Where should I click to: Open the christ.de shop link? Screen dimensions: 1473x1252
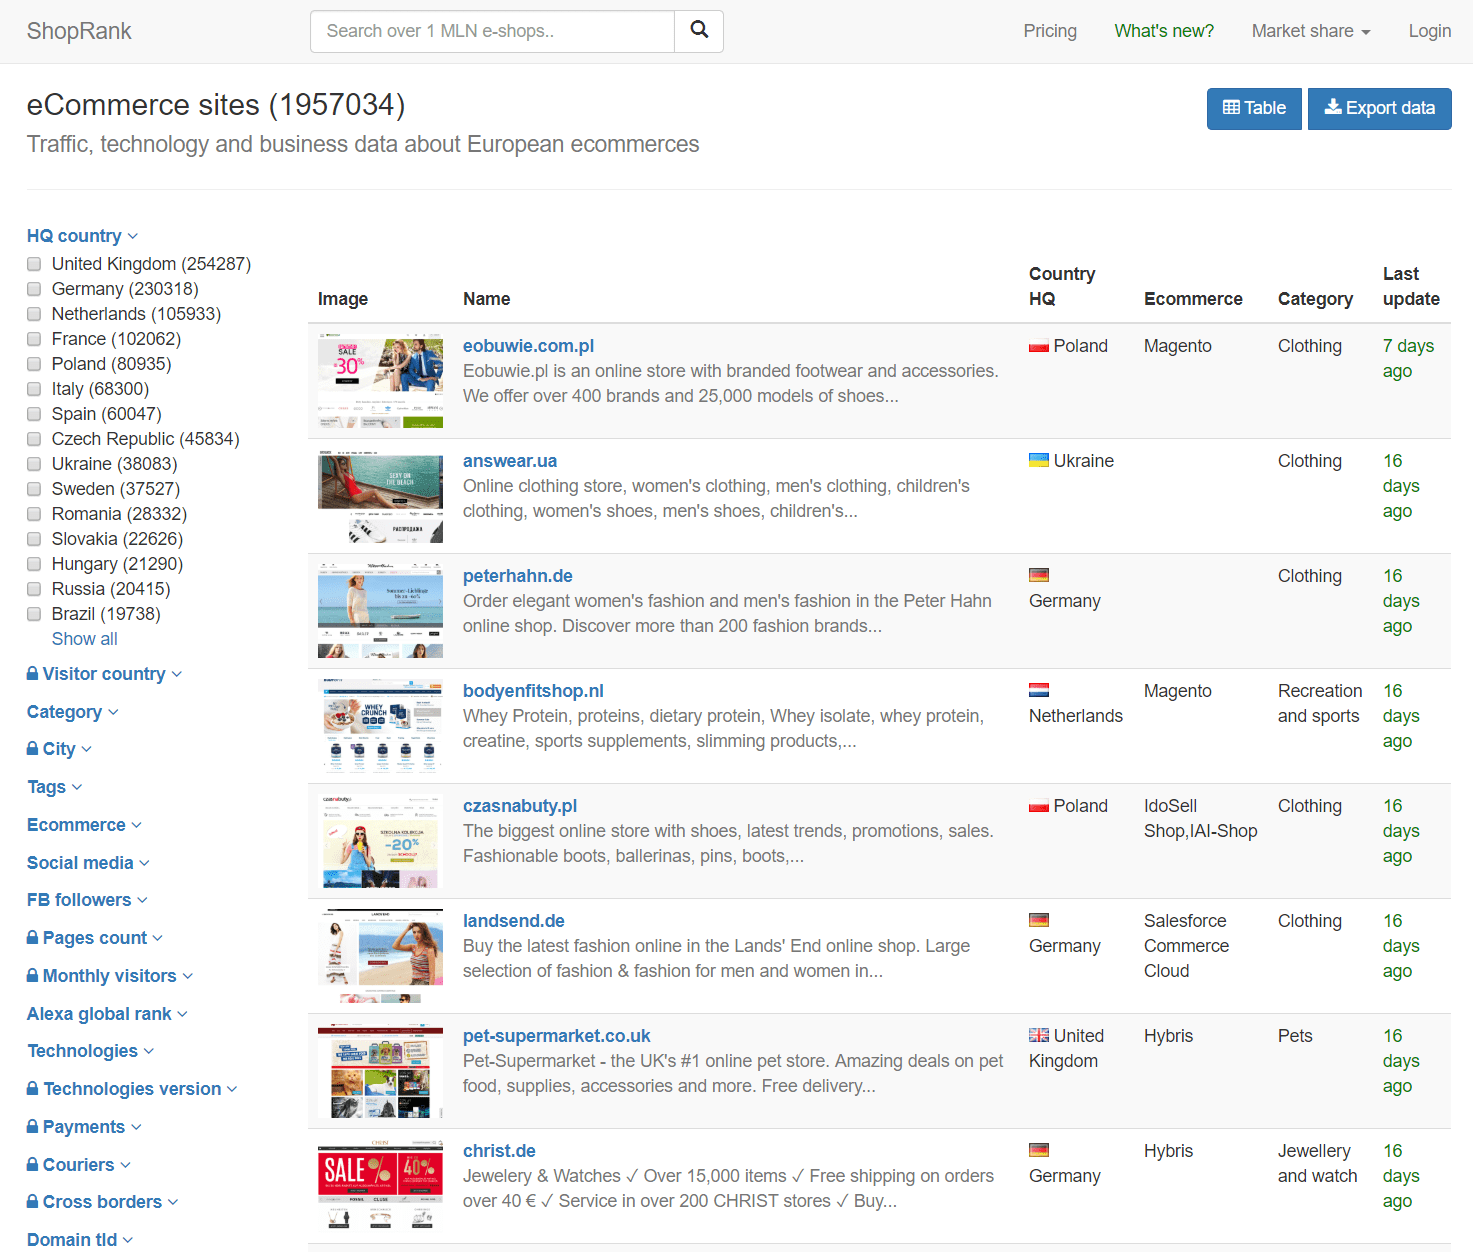tap(499, 1151)
